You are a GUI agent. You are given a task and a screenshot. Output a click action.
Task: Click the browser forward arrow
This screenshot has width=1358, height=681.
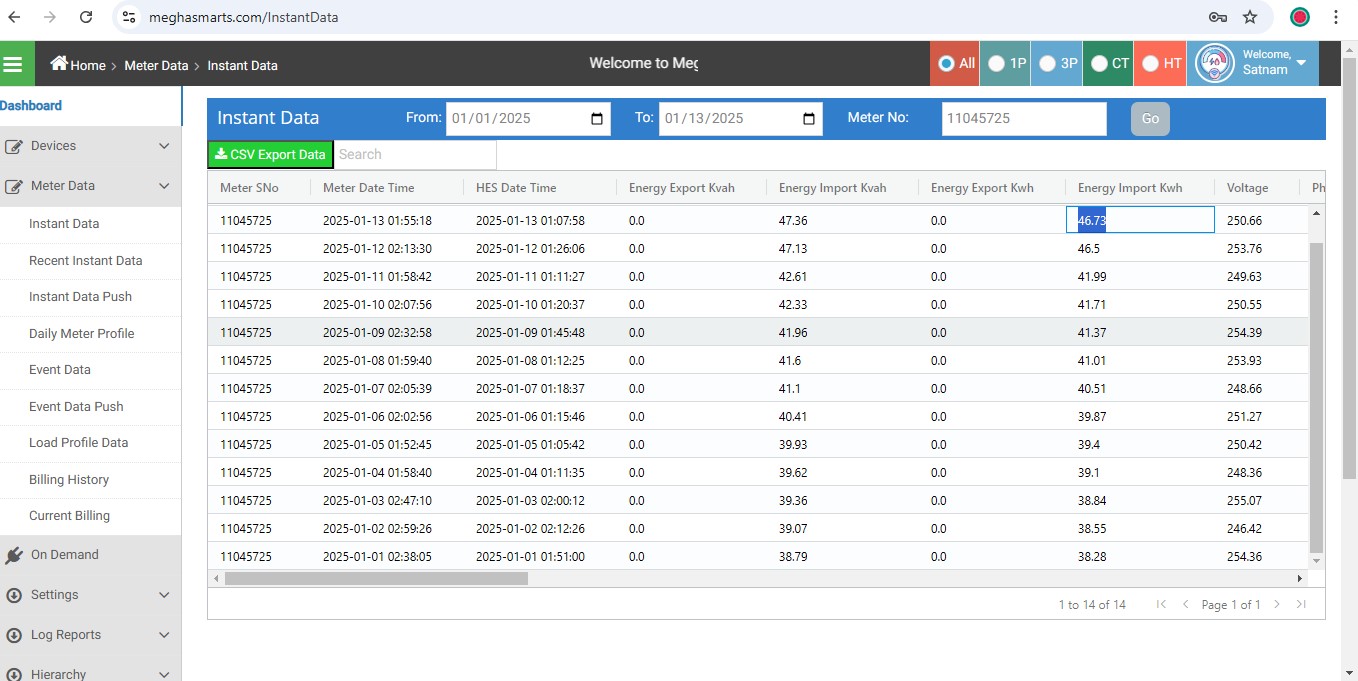point(50,17)
